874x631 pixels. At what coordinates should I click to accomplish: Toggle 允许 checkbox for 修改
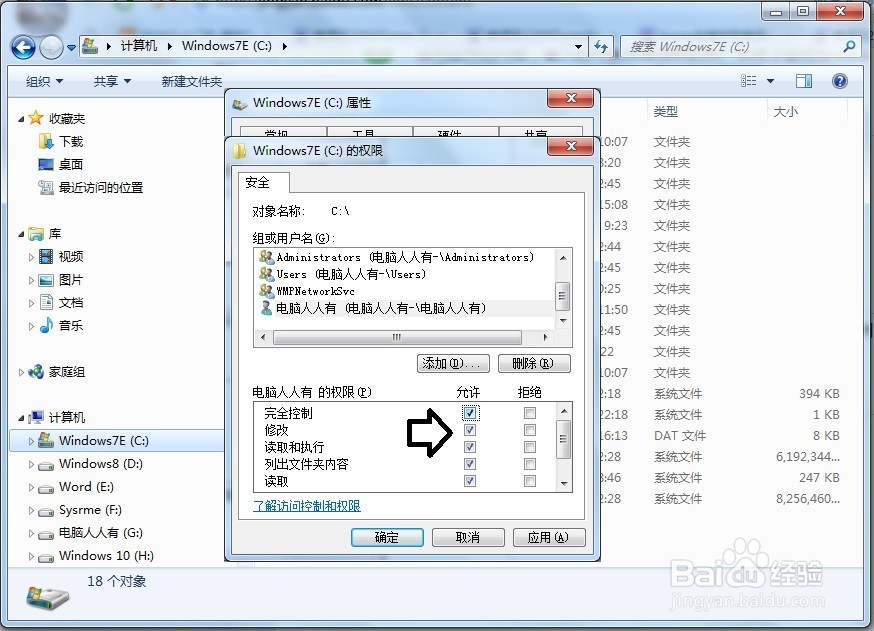click(470, 430)
